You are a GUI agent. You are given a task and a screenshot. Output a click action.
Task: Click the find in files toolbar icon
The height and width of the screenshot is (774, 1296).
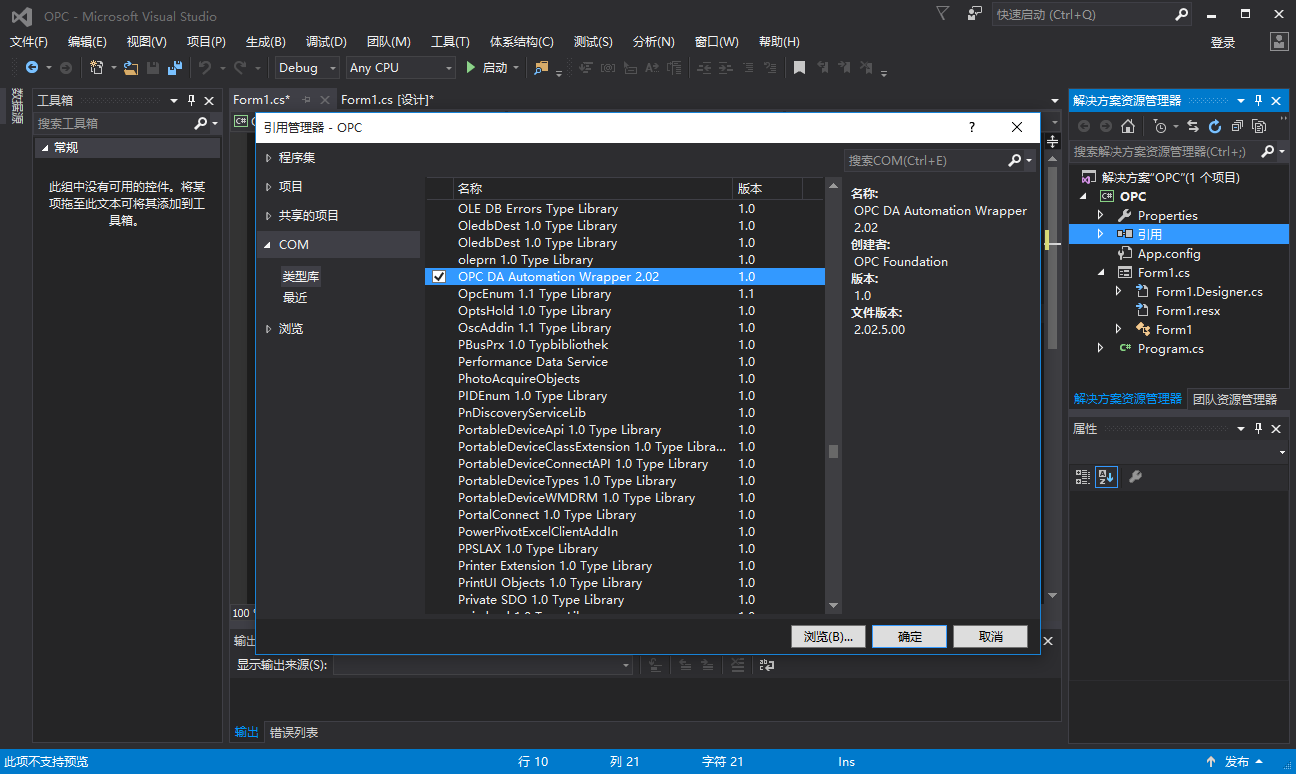[x=542, y=67]
